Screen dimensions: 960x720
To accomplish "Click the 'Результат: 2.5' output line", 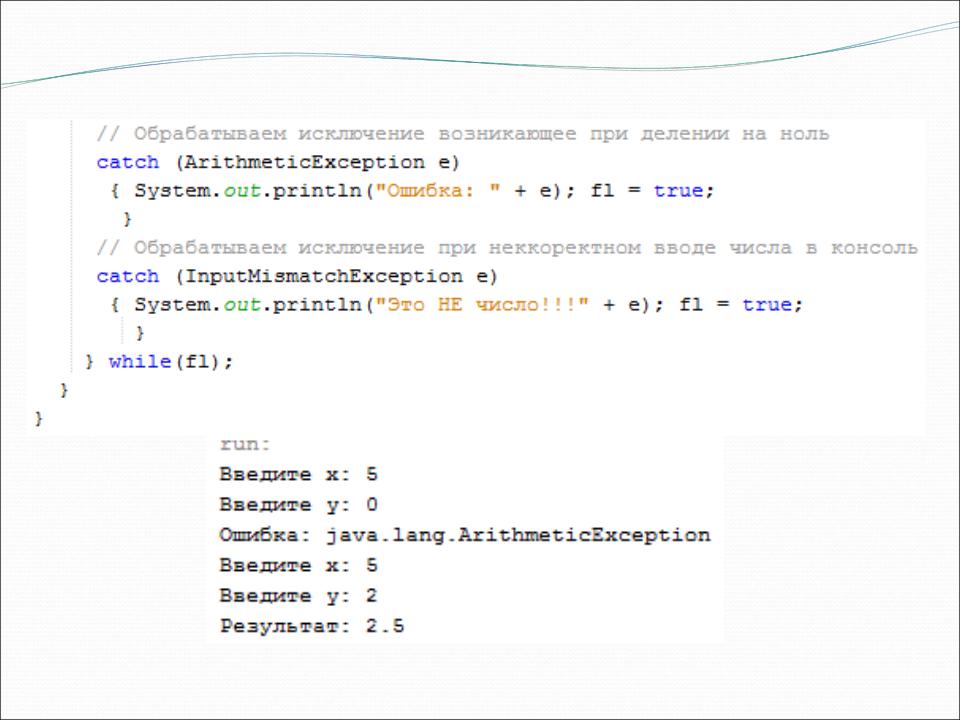I will pos(312,626).
